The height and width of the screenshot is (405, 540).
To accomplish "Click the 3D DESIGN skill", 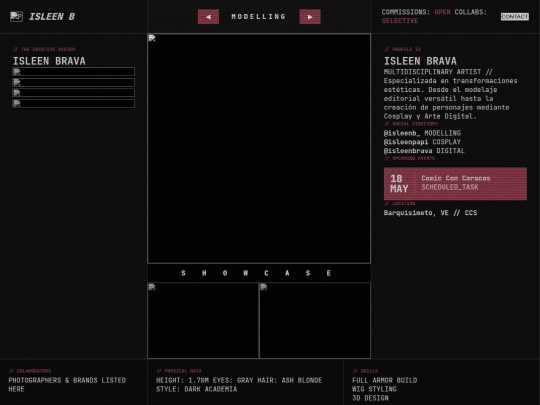I will pos(370,398).
